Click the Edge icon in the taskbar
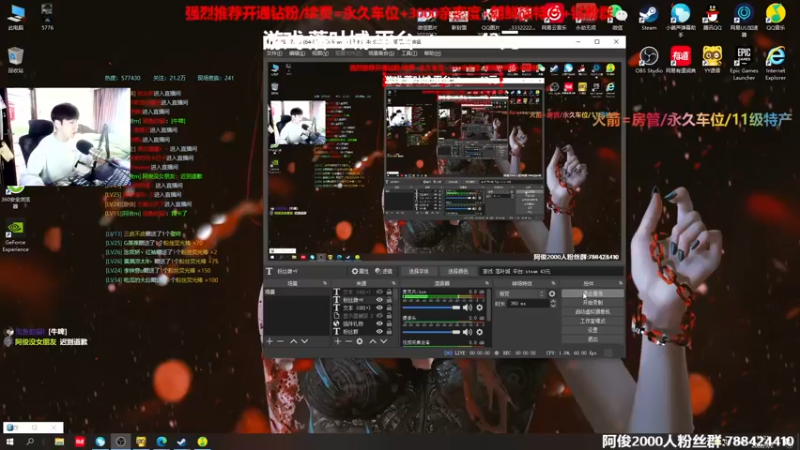This screenshot has height=450, width=800. pyautogui.click(x=161, y=441)
